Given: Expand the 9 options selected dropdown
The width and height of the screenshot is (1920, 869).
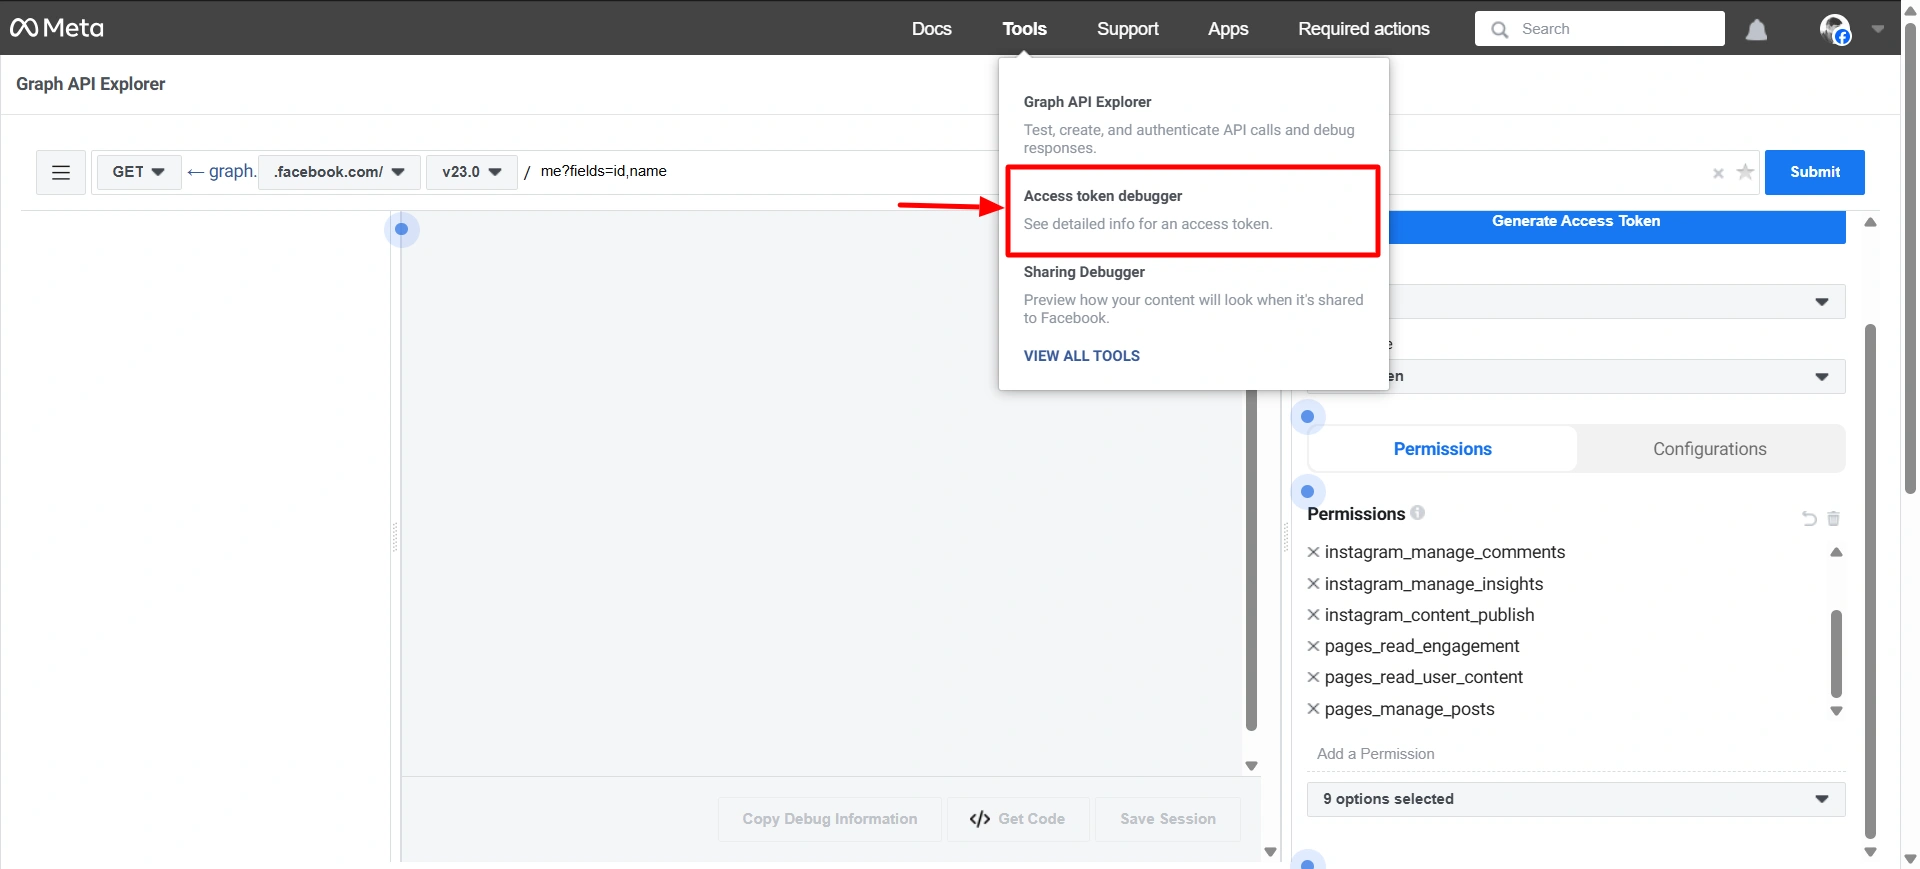Looking at the screenshot, I should click(x=1576, y=799).
